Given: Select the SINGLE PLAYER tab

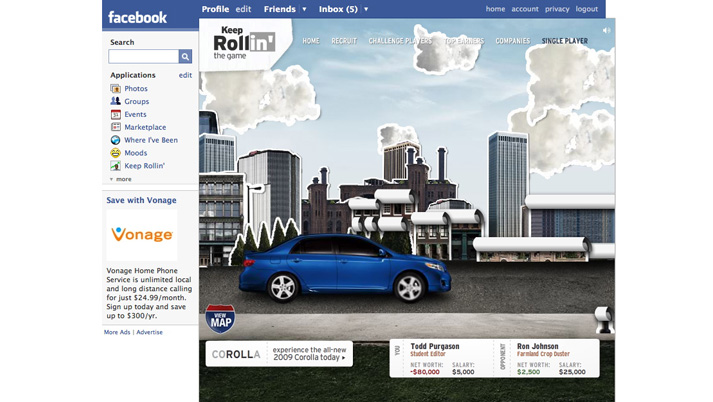Looking at the screenshot, I should pos(565,41).
